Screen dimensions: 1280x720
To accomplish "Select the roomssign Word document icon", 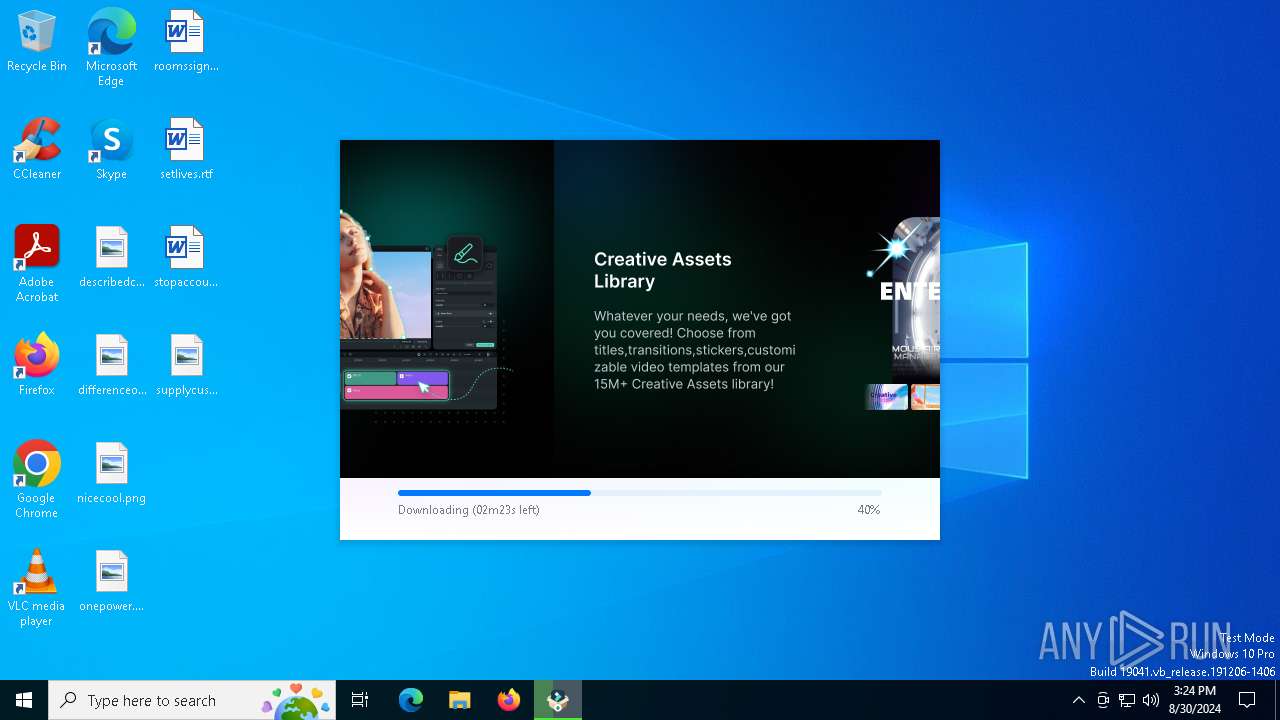I will click(186, 42).
